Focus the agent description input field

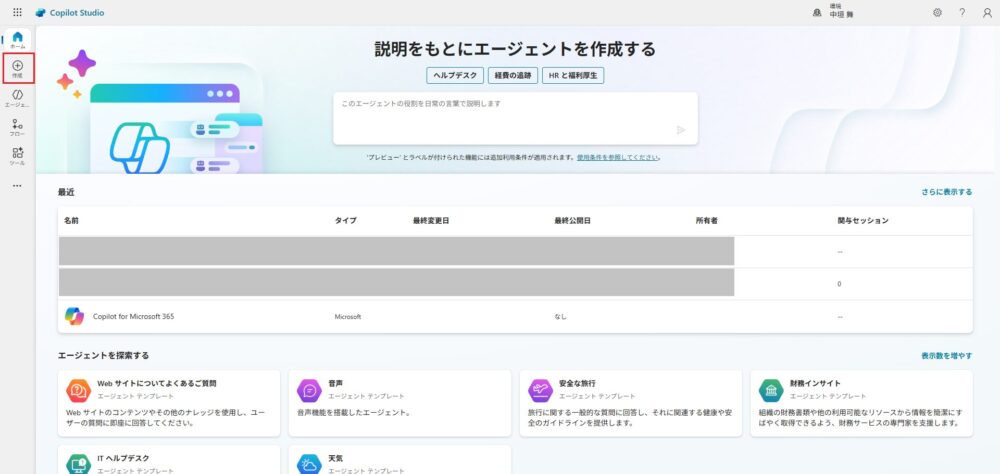click(x=515, y=118)
